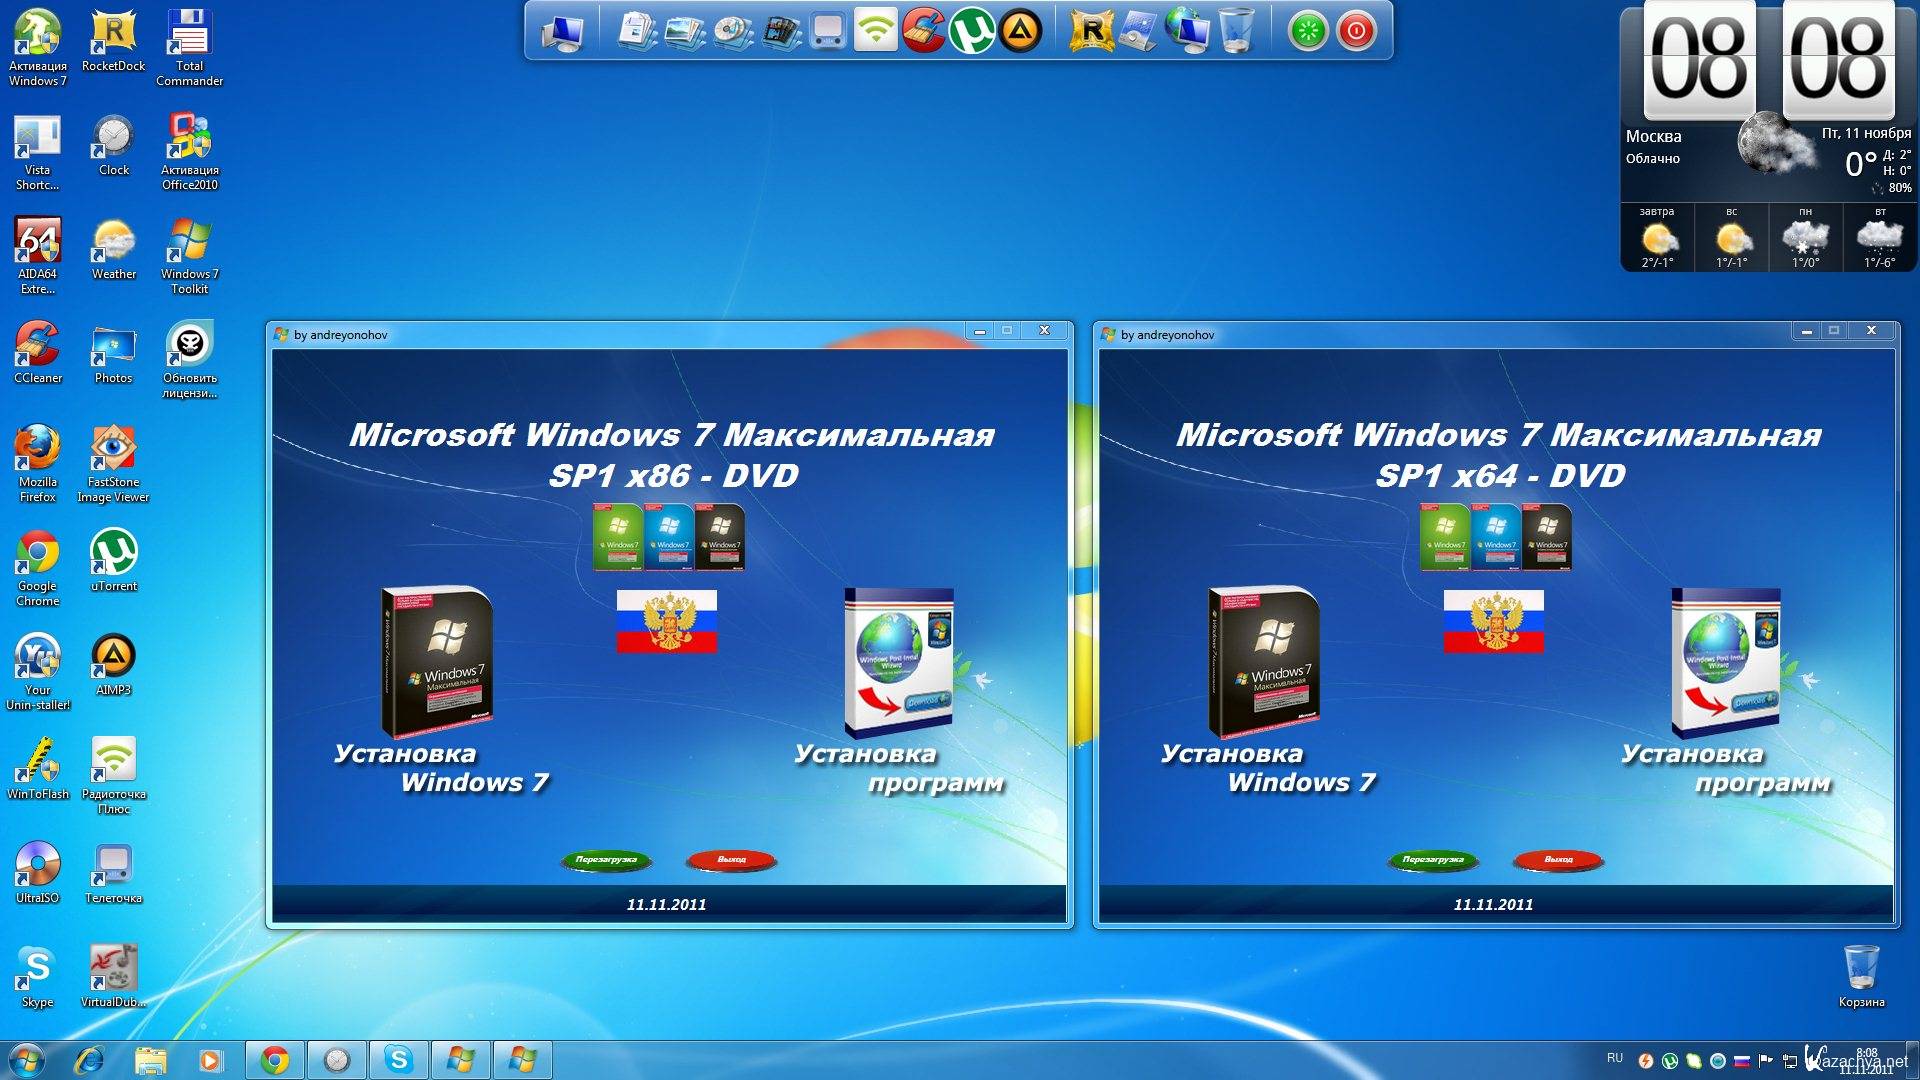Click red Выход button in x64 window
The height and width of the screenshot is (1080, 1920).
pos(1558,860)
